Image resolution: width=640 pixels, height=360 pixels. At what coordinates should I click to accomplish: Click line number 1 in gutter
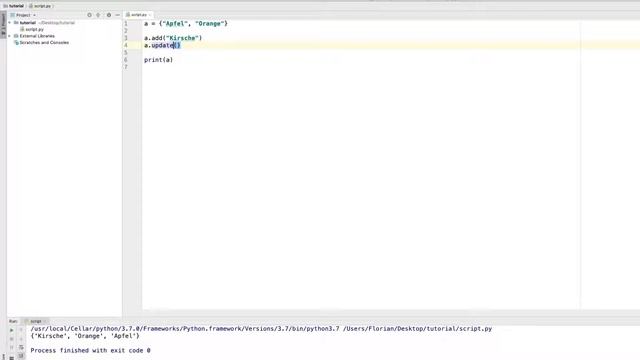[x=126, y=24]
